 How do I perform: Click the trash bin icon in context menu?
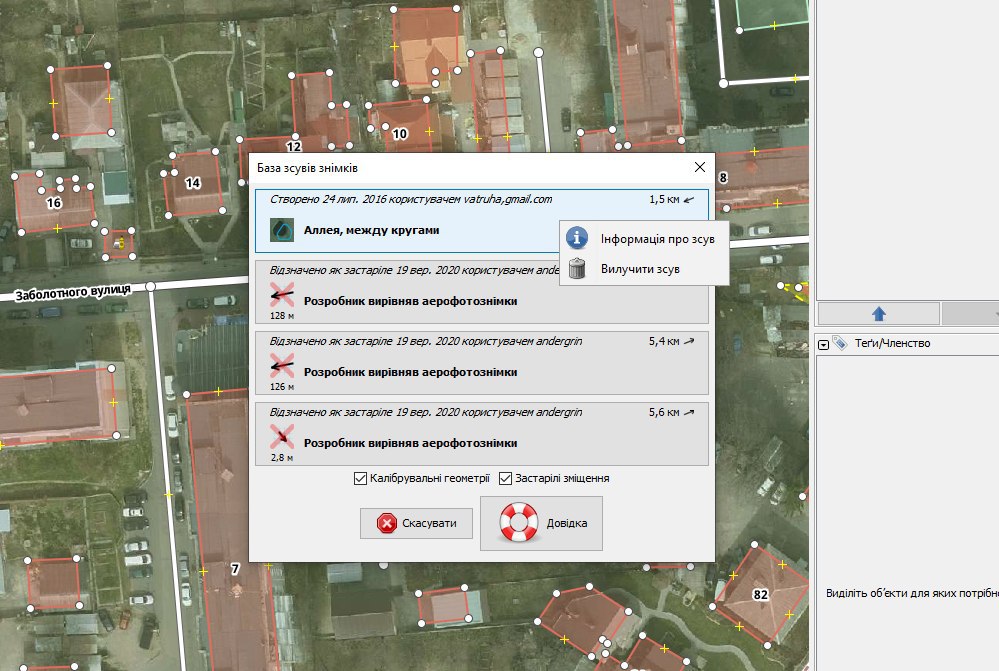coord(577,268)
